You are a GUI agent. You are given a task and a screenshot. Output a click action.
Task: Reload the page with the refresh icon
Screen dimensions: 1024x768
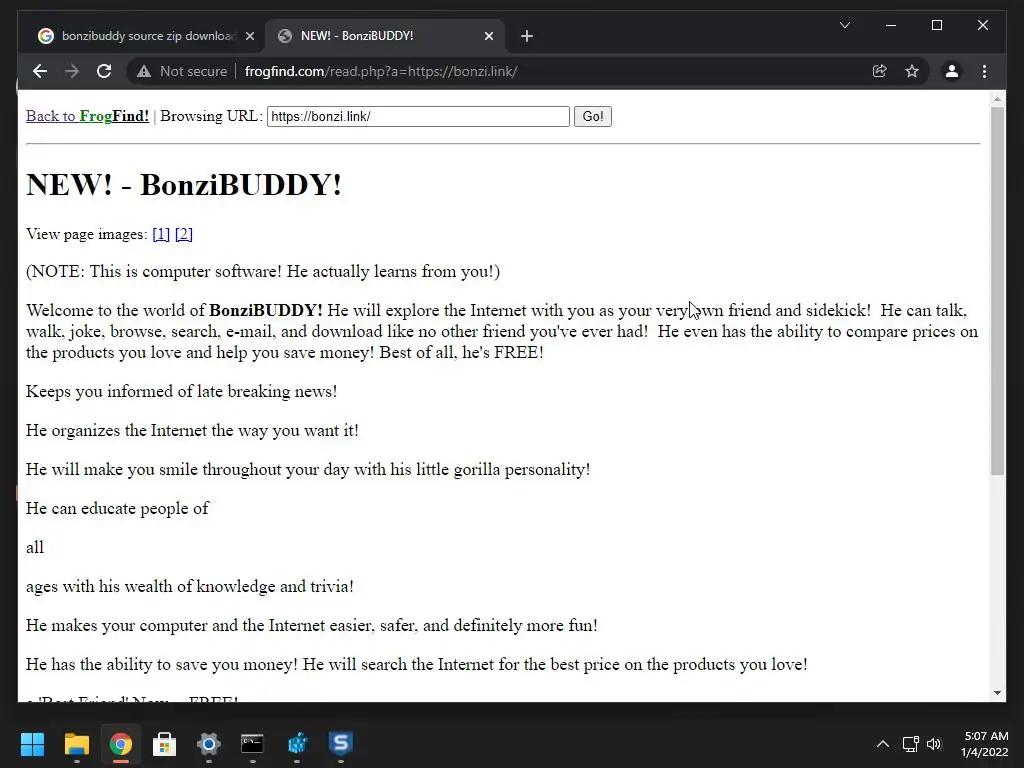point(104,71)
